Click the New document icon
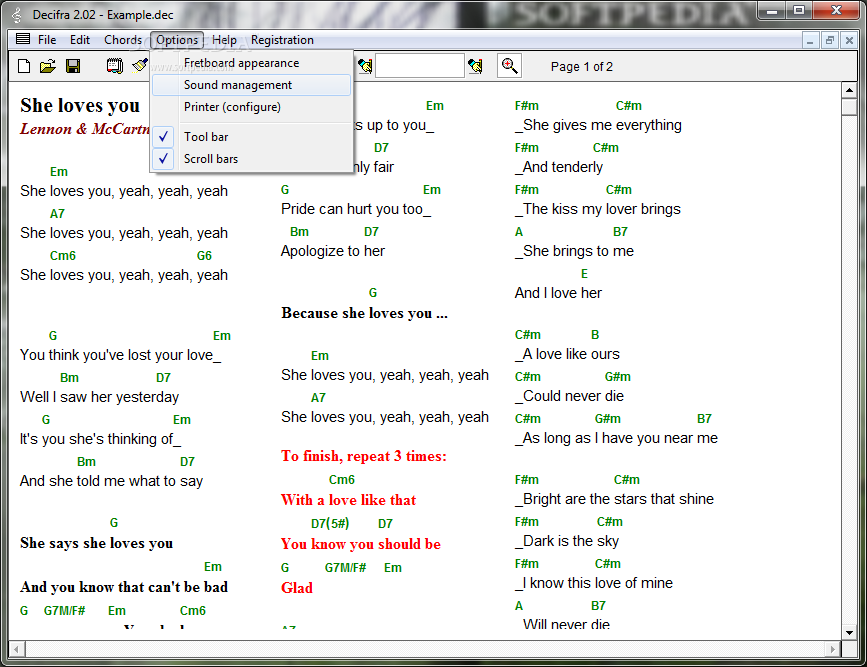867x667 pixels. [x=24, y=66]
